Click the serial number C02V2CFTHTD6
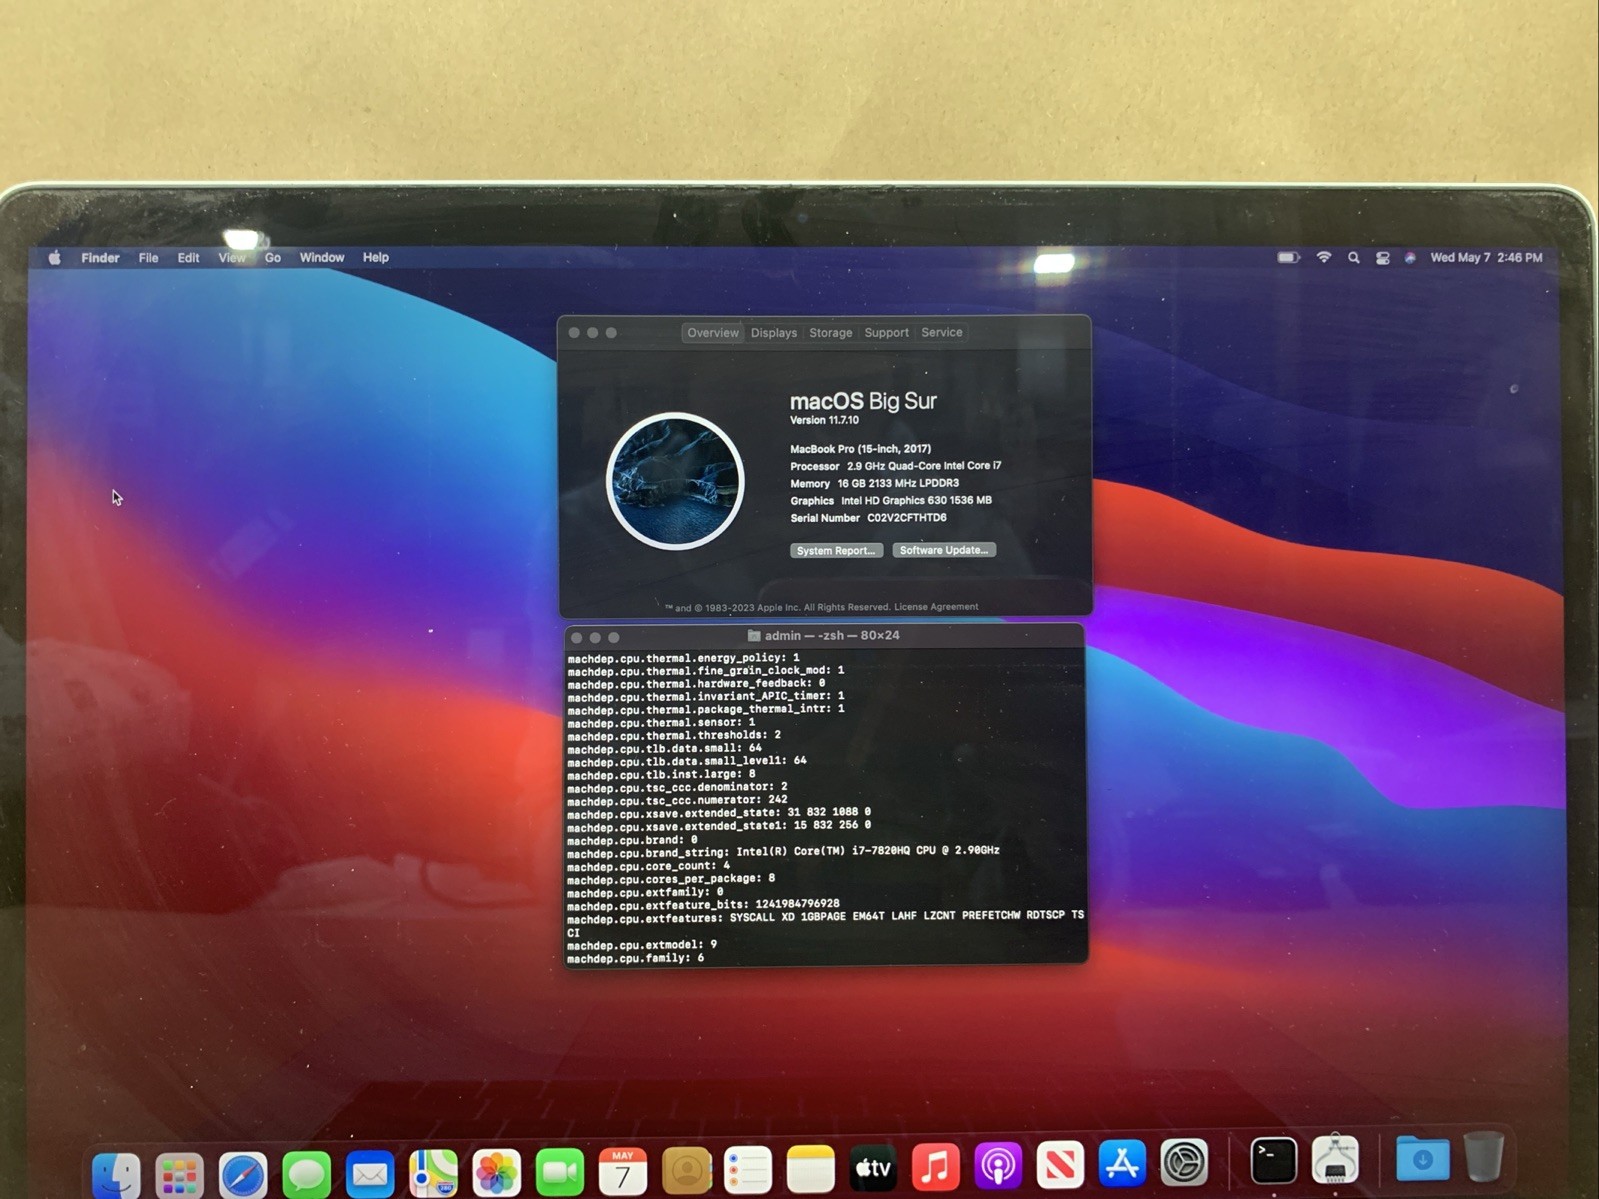 [907, 518]
